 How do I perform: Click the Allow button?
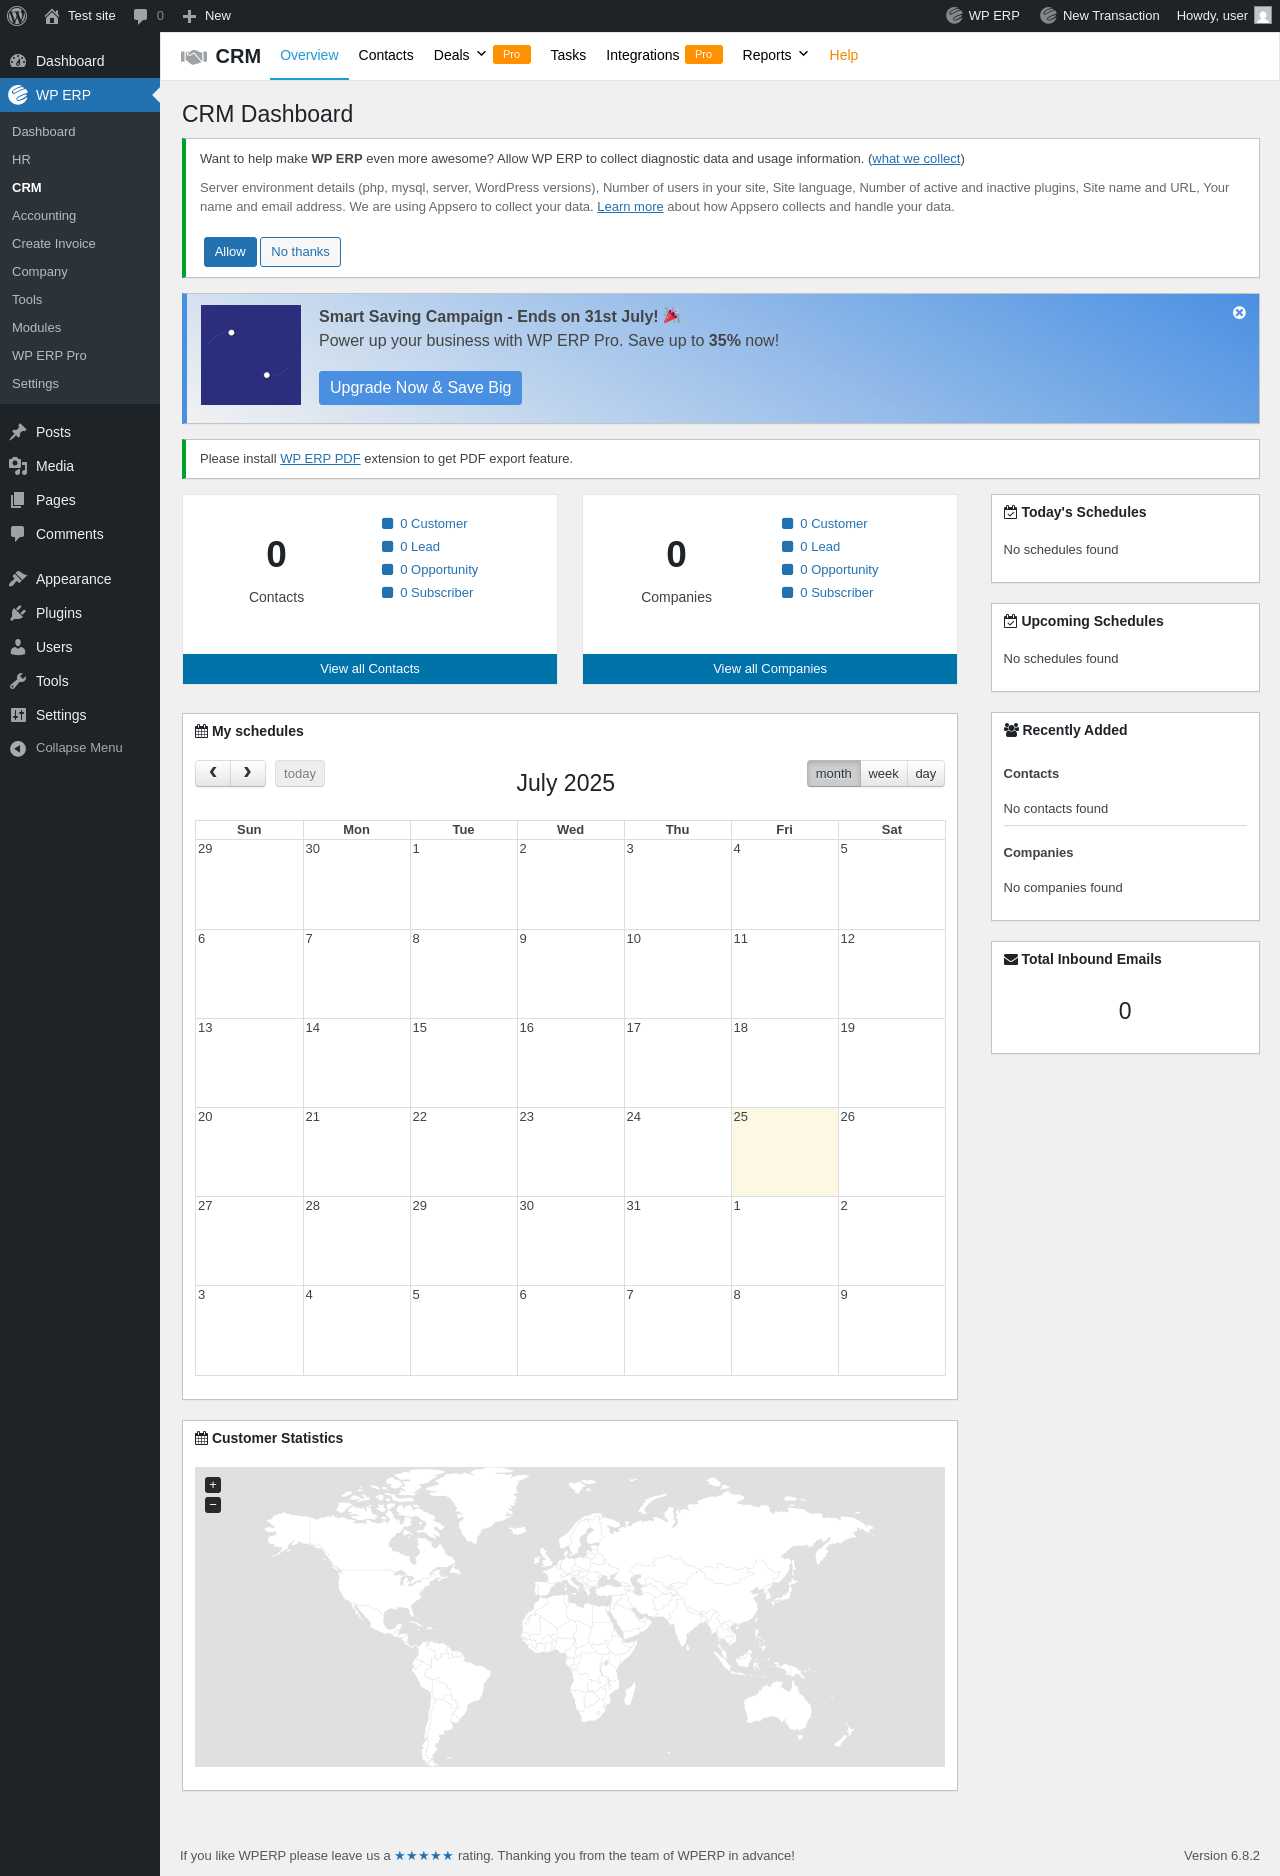click(230, 252)
